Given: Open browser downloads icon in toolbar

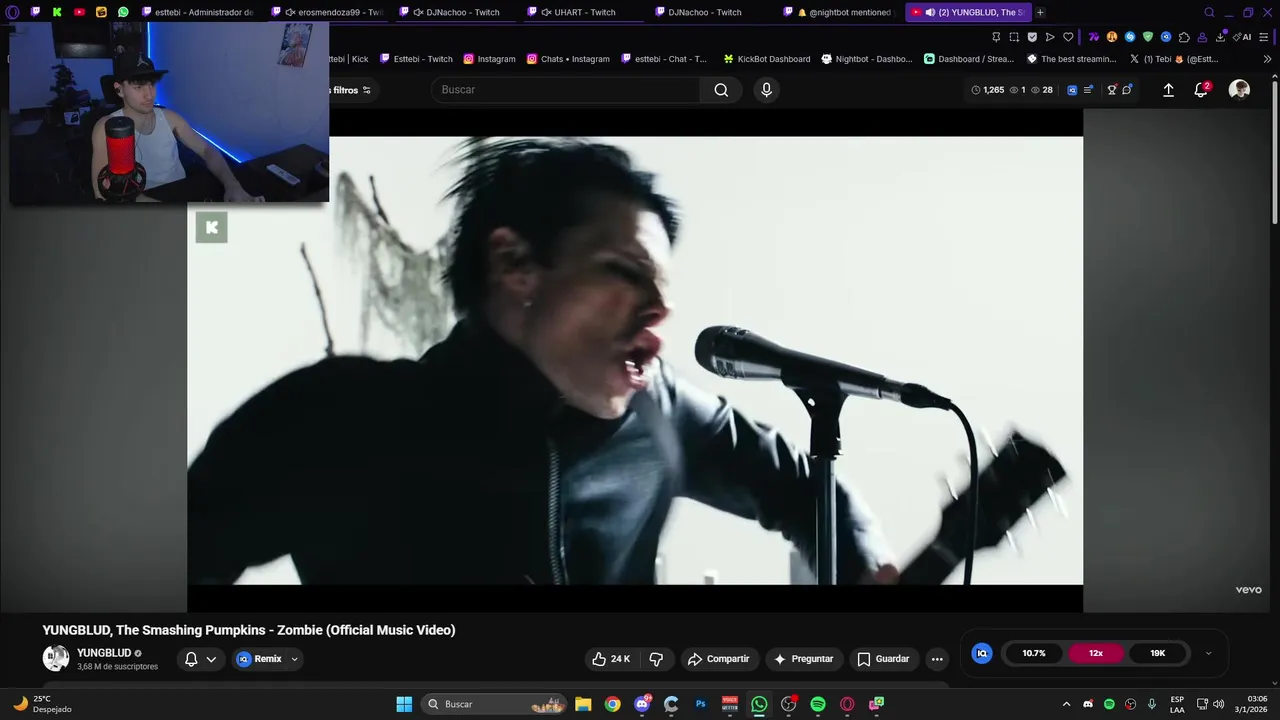Looking at the screenshot, I should point(1220,37).
